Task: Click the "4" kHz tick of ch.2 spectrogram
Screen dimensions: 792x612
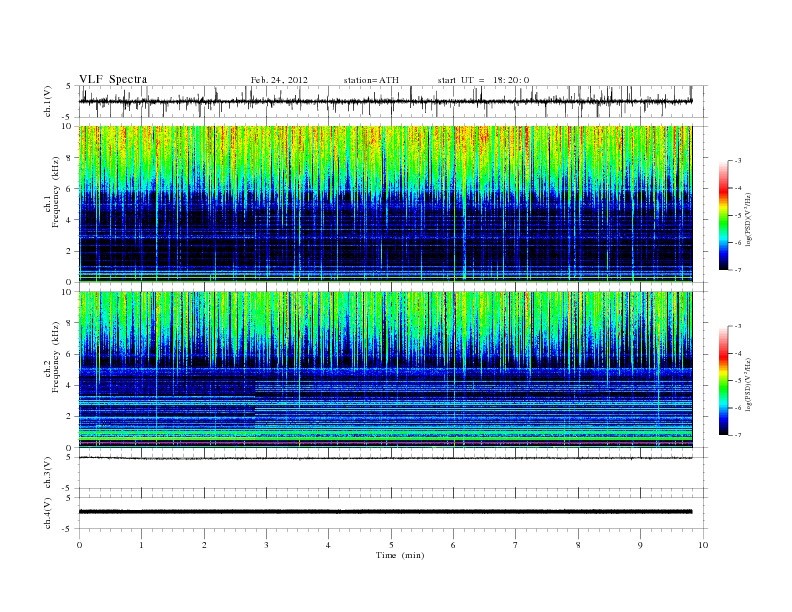Action: pos(70,385)
